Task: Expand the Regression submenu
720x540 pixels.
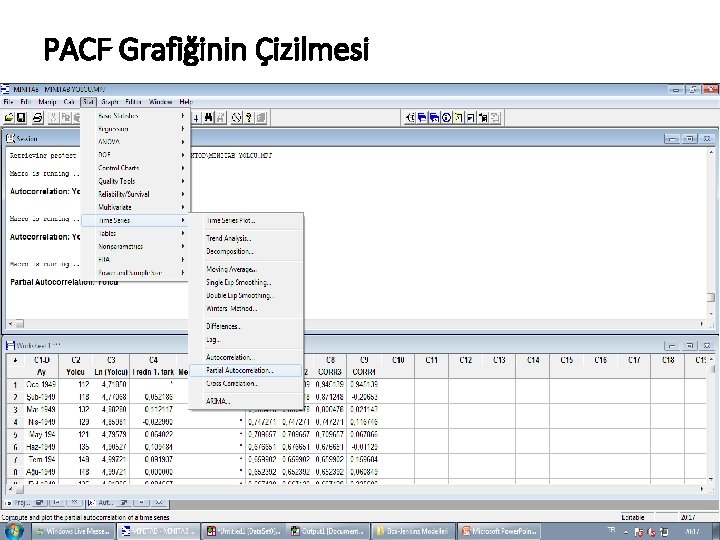Action: [x=135, y=129]
